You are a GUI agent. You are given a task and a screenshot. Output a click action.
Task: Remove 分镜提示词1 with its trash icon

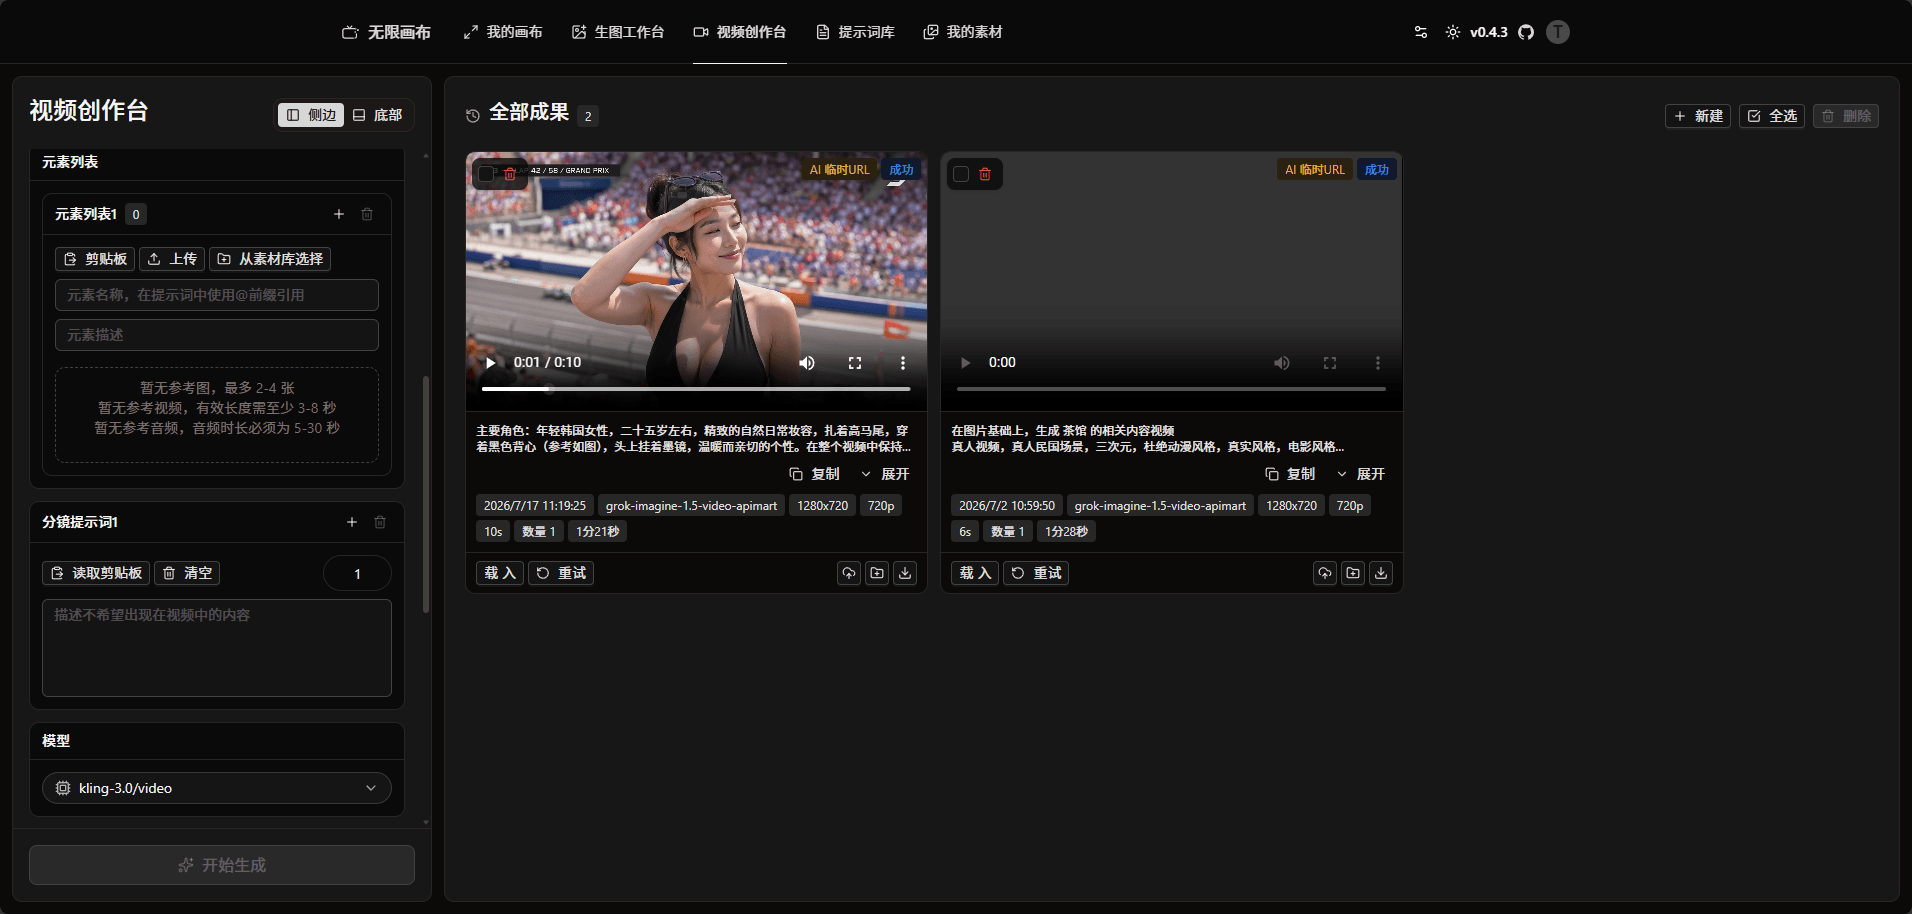tap(380, 522)
